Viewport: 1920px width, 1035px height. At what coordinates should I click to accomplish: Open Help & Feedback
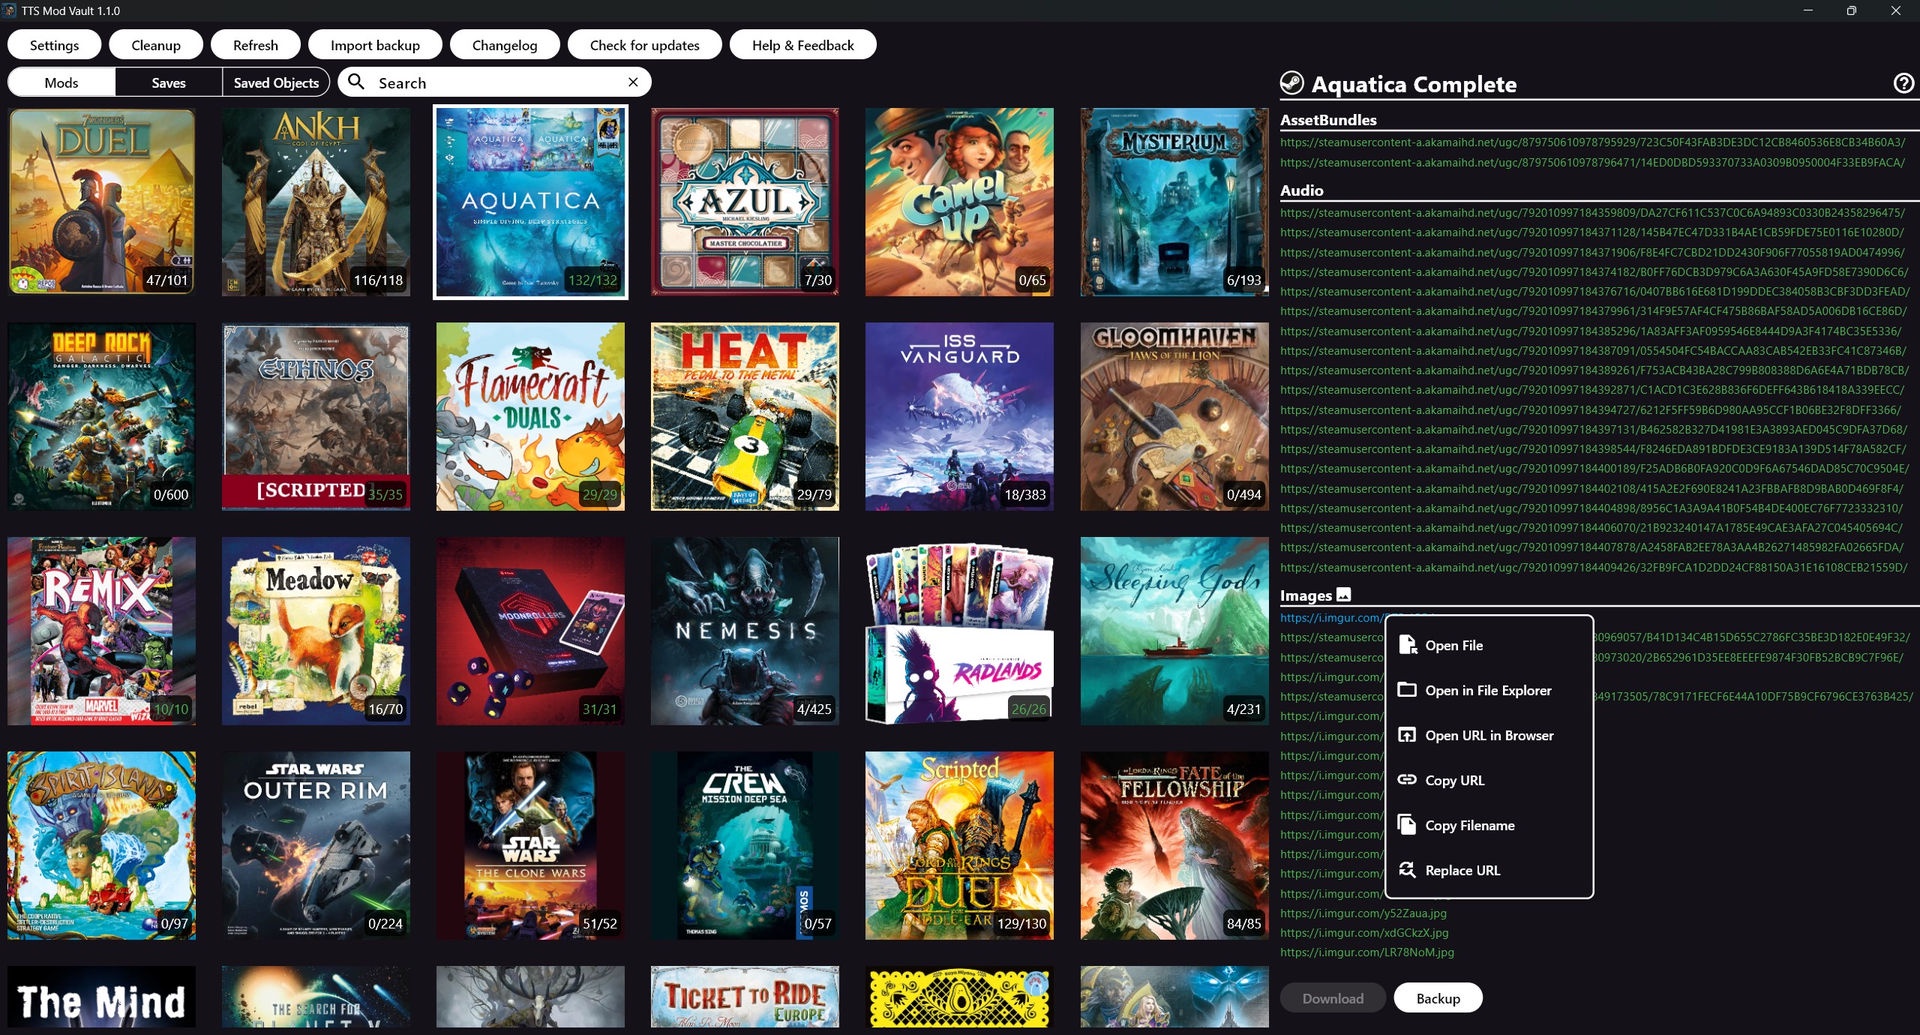(803, 45)
